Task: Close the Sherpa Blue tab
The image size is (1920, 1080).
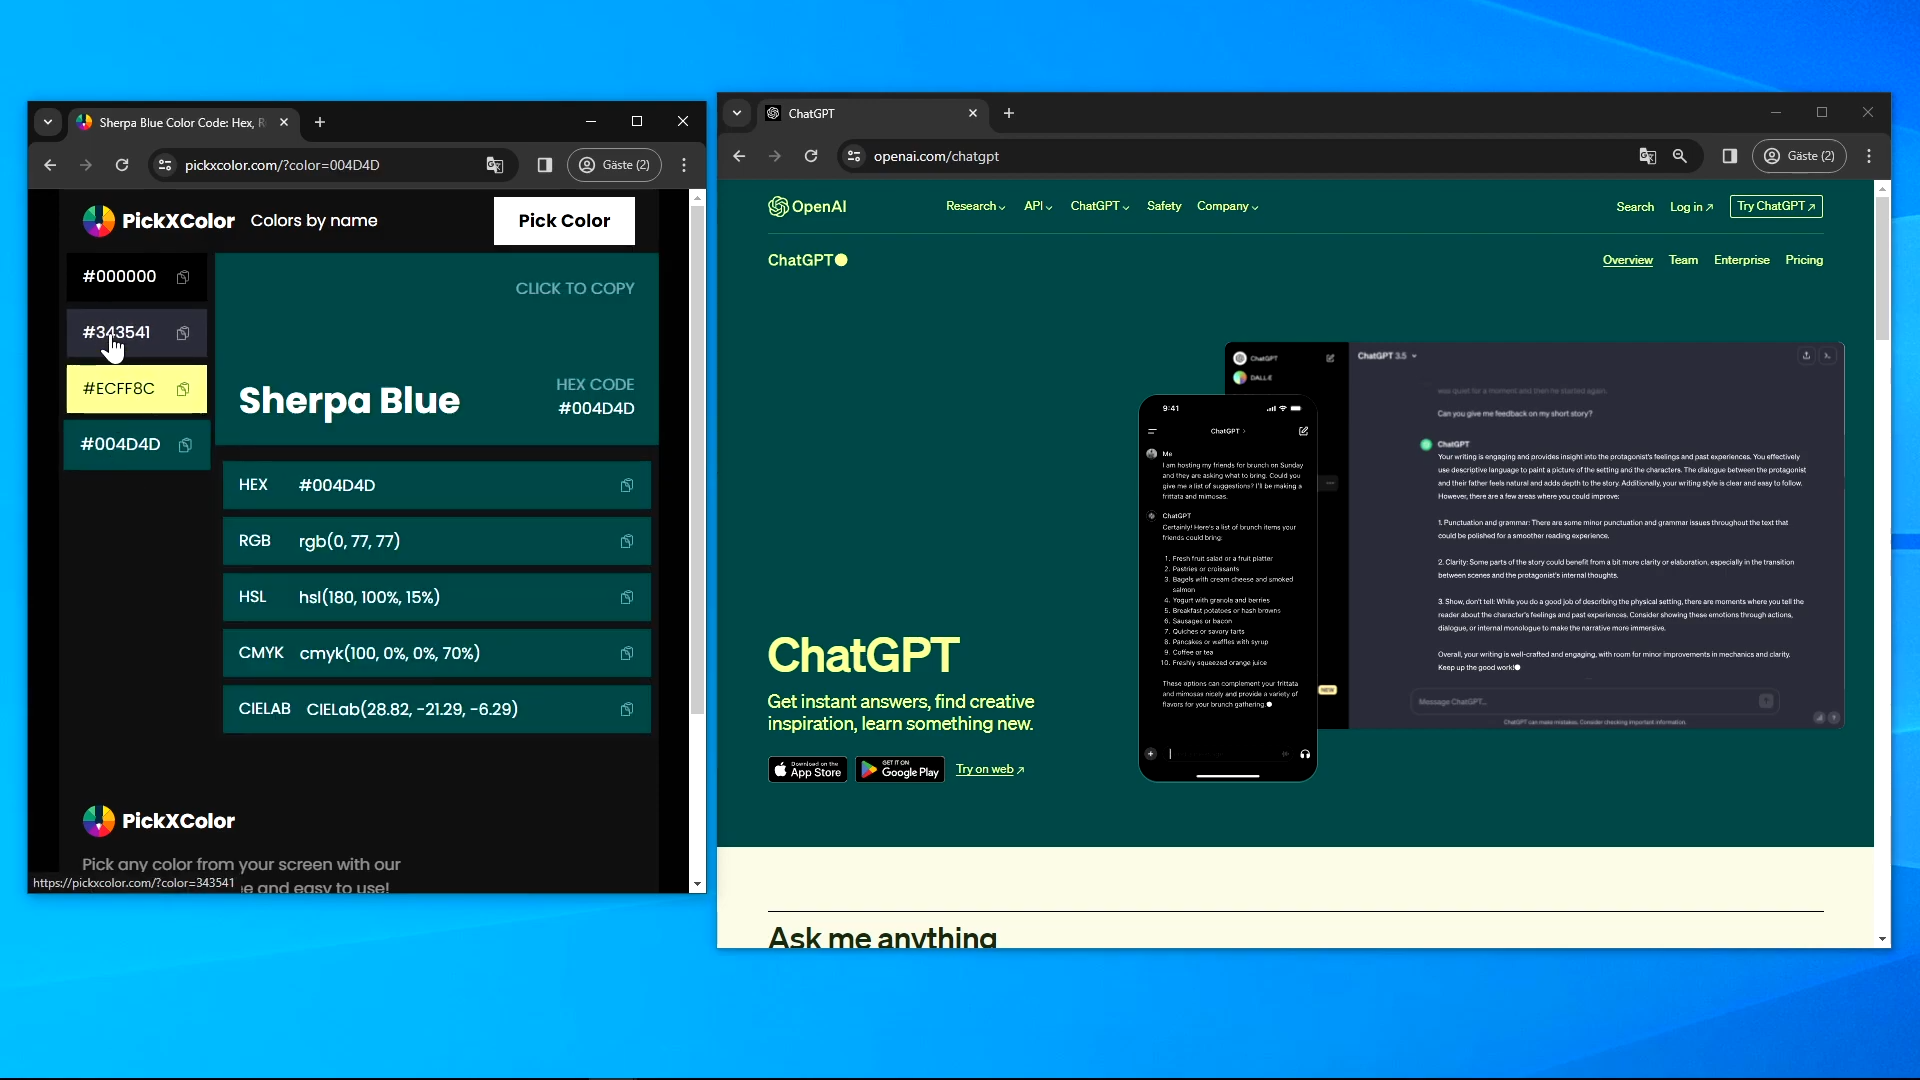Action: pyautogui.click(x=284, y=122)
